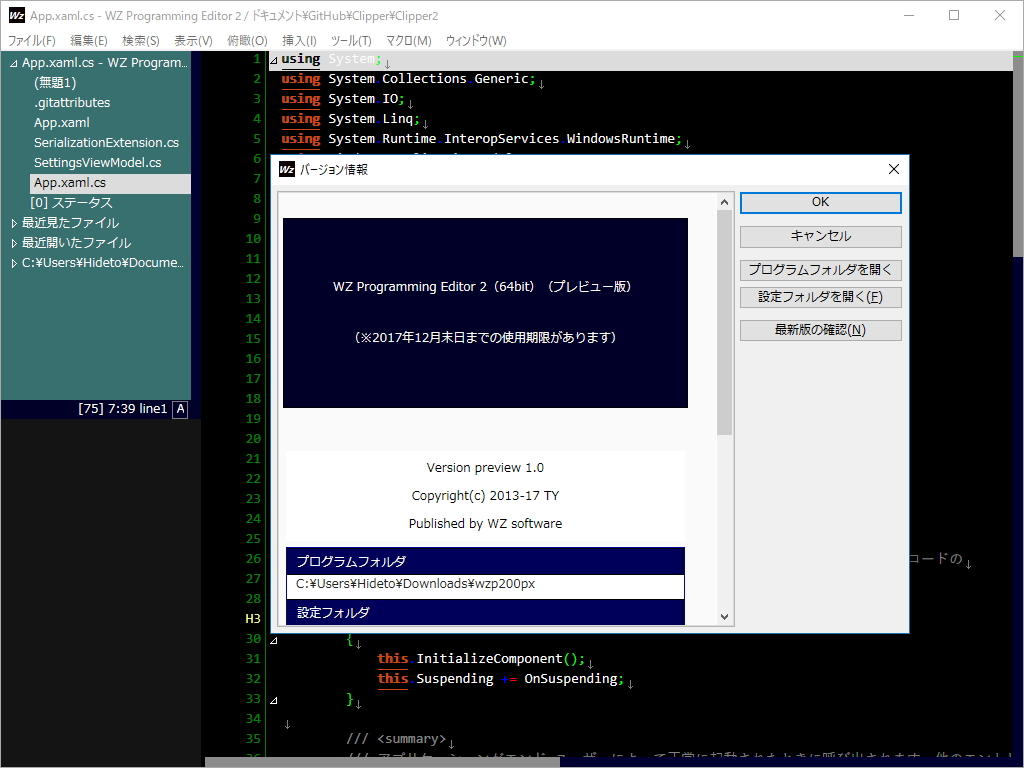Expand the 最近見たファイル tree node
The width and height of the screenshot is (1024, 768).
pos(14,222)
